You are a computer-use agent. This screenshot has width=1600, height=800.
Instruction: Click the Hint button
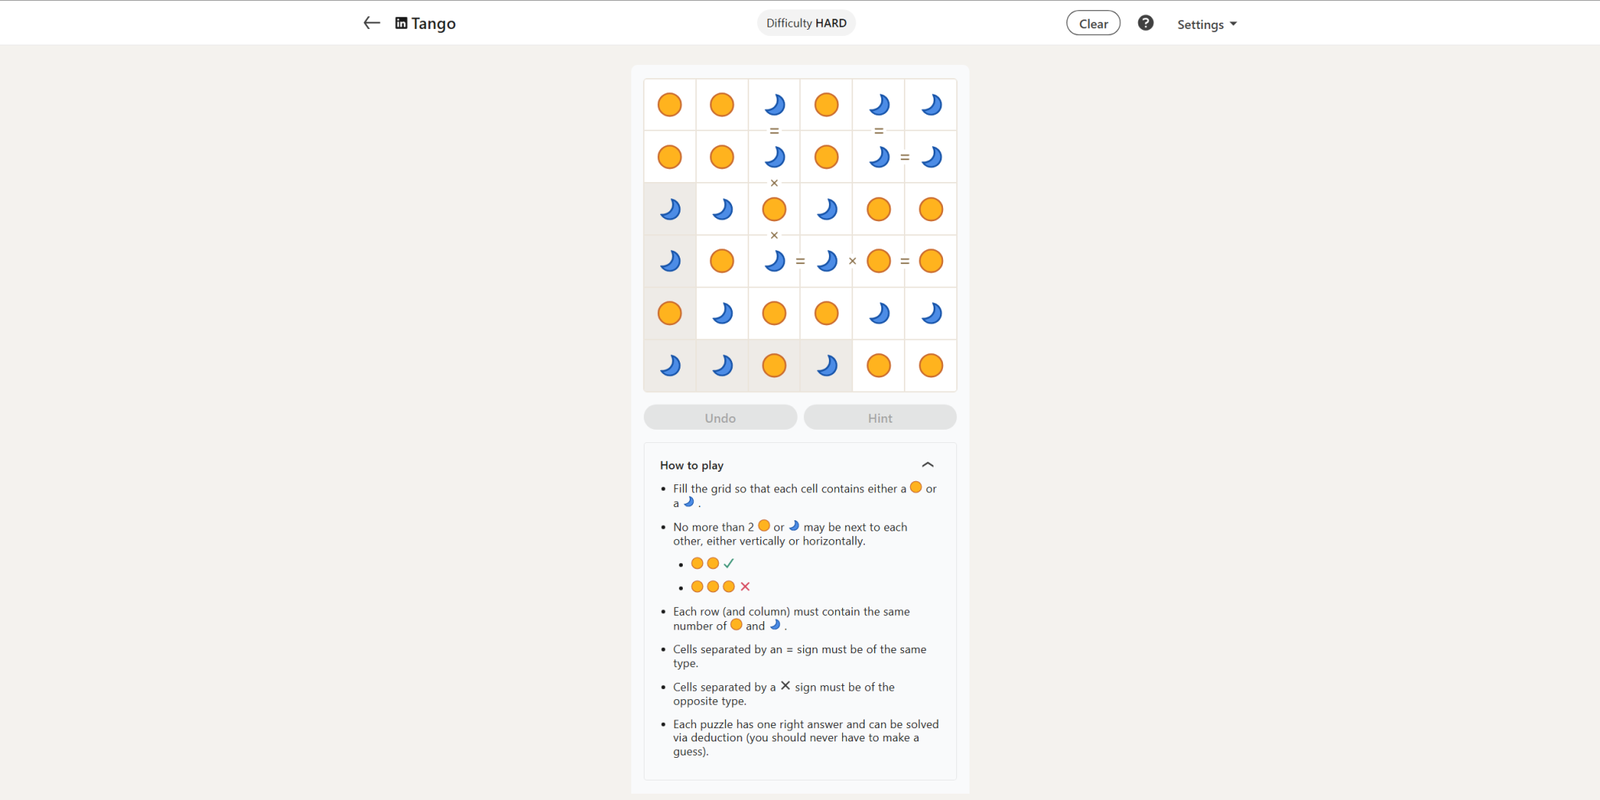click(x=880, y=418)
